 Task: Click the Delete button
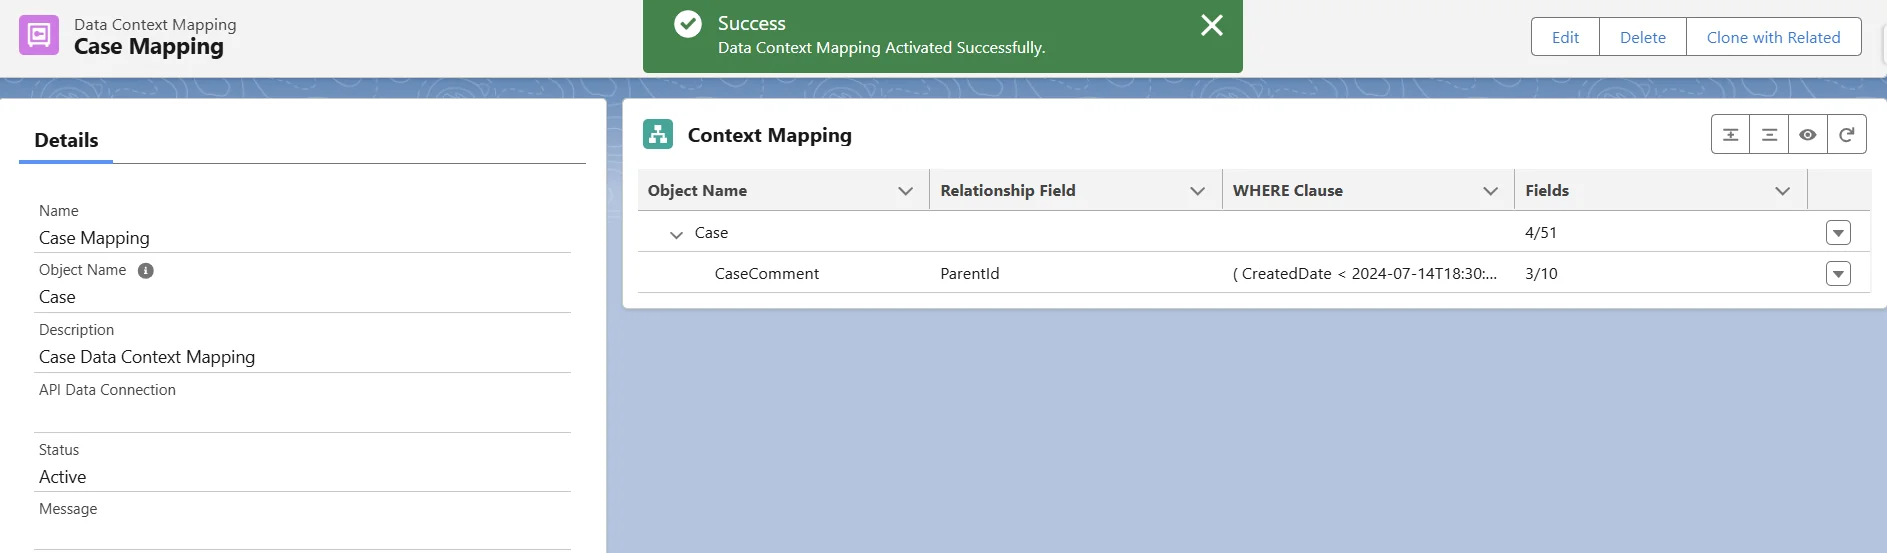click(1642, 37)
